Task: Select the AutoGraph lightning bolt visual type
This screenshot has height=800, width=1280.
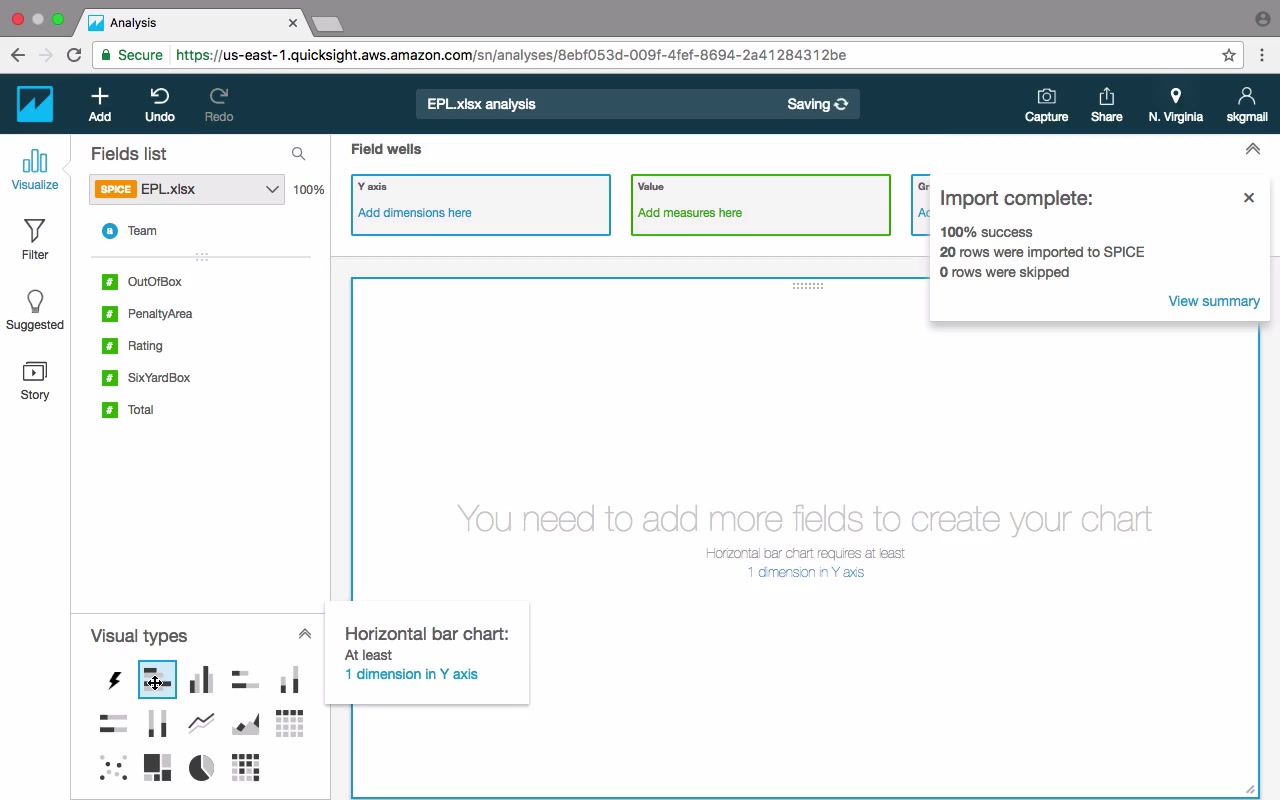Action: point(114,681)
